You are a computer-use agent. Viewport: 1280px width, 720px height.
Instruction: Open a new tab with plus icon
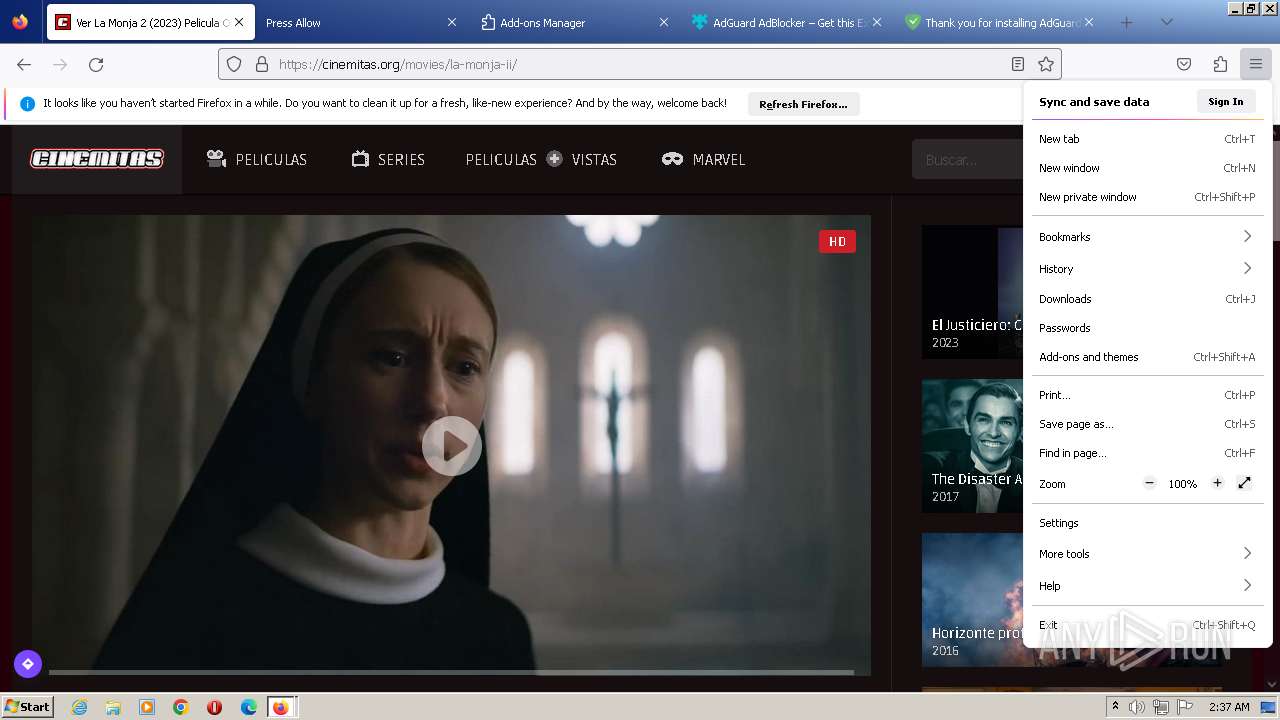click(x=1126, y=22)
